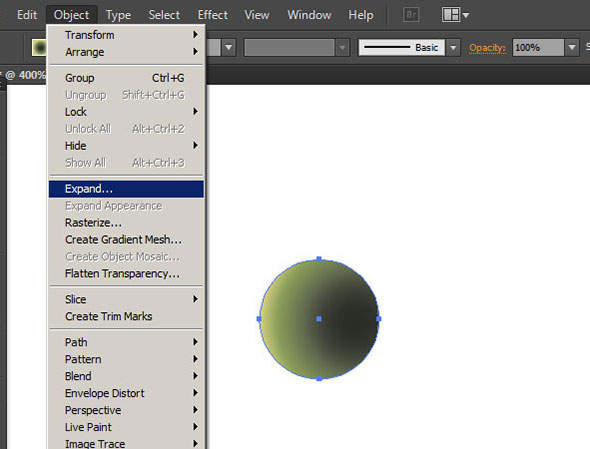This screenshot has width=590, height=449.
Task: Click the orange Opacity link label
Action: click(x=487, y=48)
